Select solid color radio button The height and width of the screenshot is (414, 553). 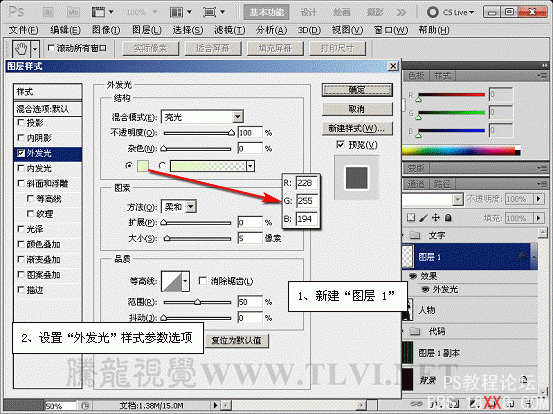pos(129,165)
